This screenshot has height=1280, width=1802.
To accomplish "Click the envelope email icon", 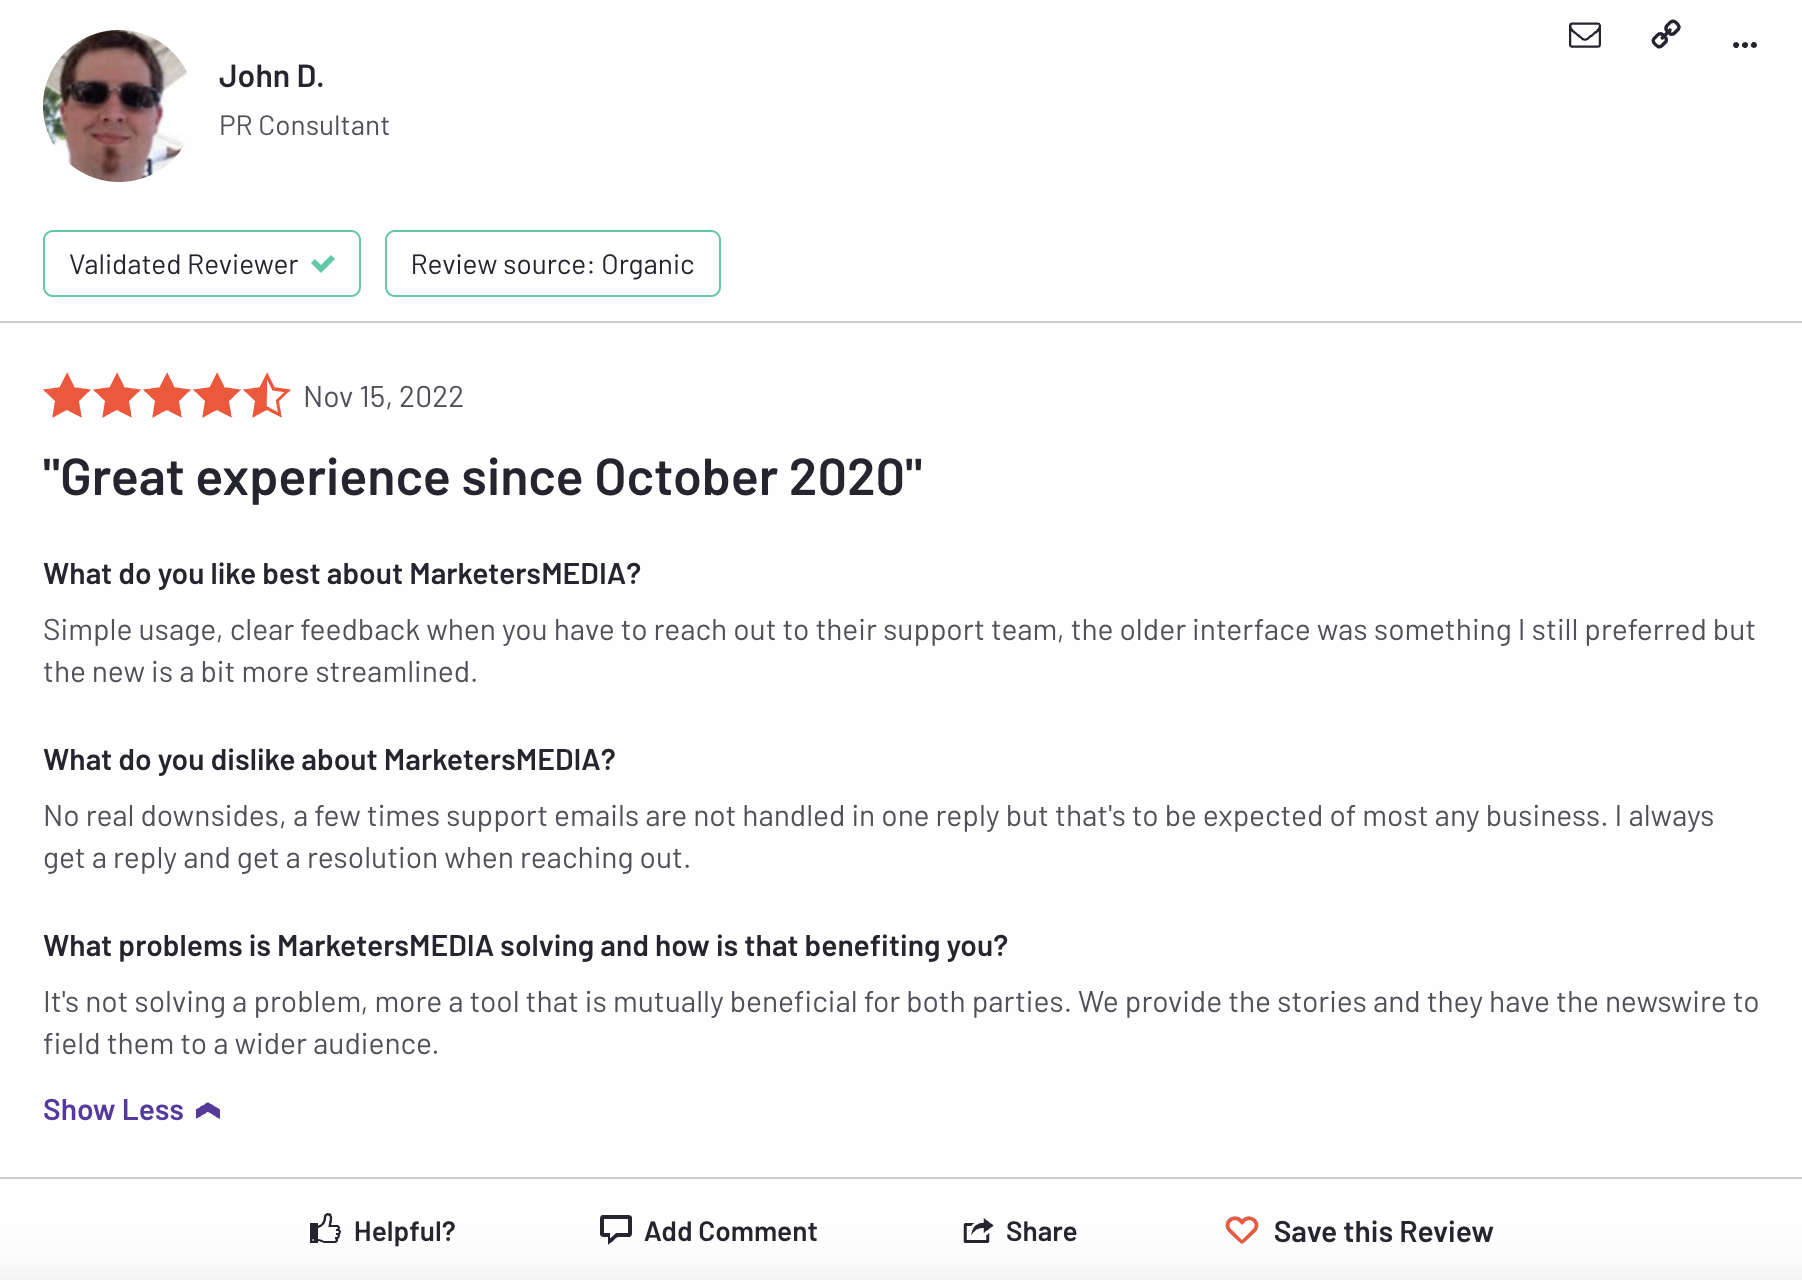I will coord(1585,36).
